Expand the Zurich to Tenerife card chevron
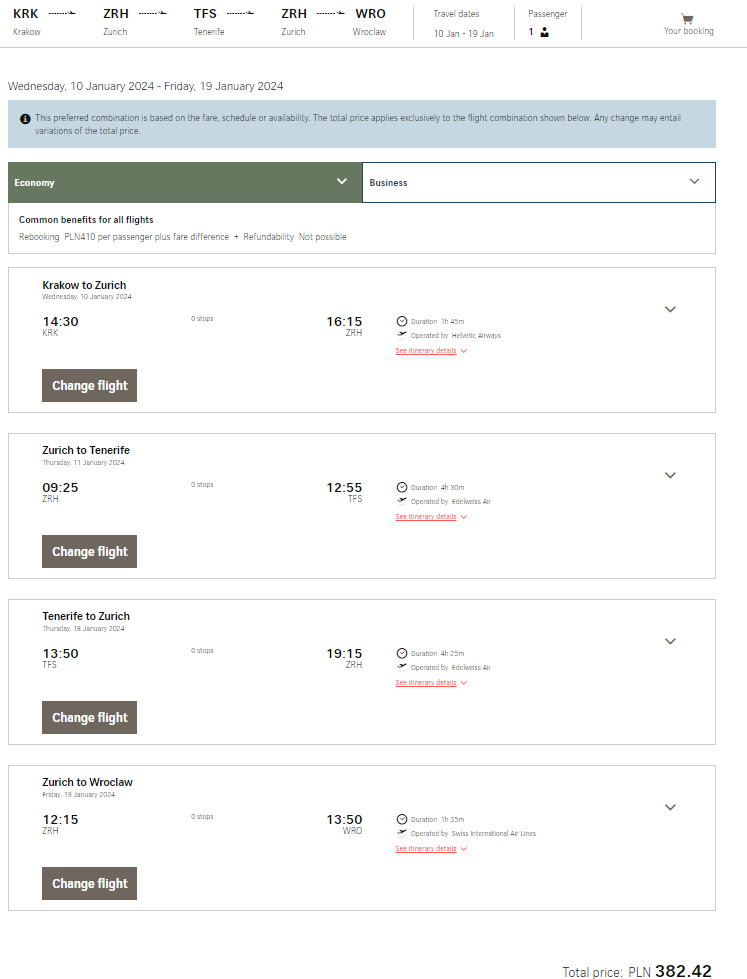This screenshot has width=747, height=979. 670,475
